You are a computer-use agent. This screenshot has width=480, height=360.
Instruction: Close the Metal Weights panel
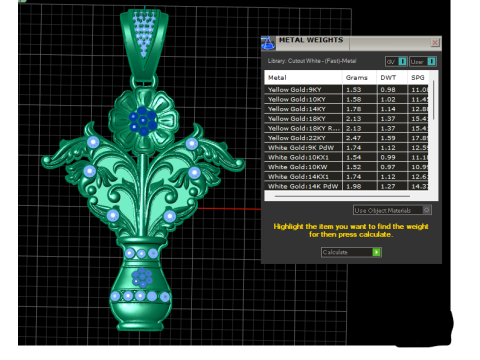coord(435,43)
